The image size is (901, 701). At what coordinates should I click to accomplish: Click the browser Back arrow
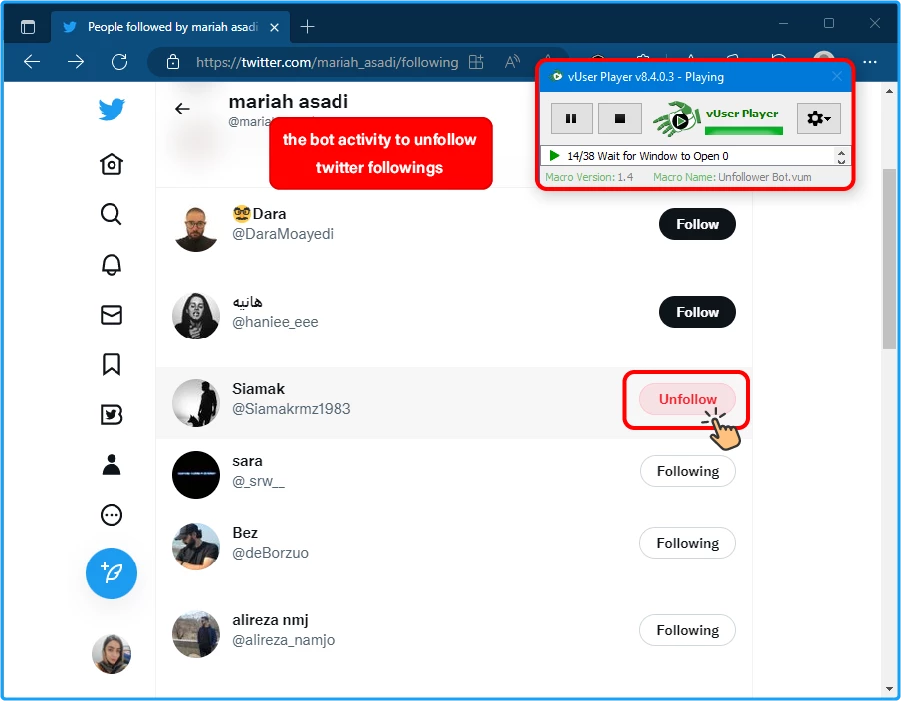pos(32,61)
